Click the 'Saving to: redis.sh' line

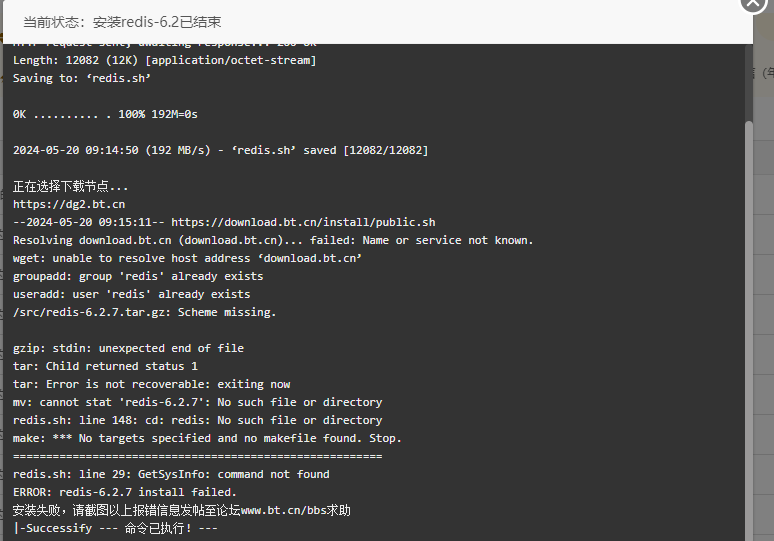tap(82, 78)
